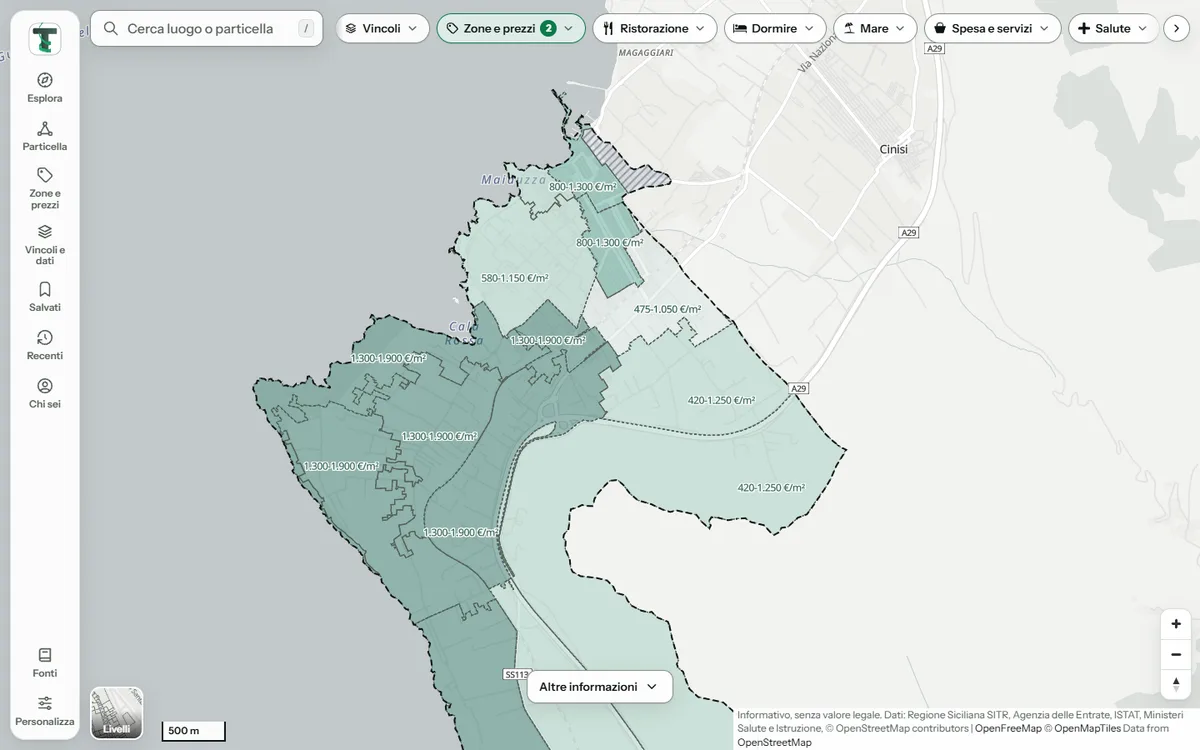Expand the Ristorazione dropdown
This screenshot has width=1200, height=750.
655,29
